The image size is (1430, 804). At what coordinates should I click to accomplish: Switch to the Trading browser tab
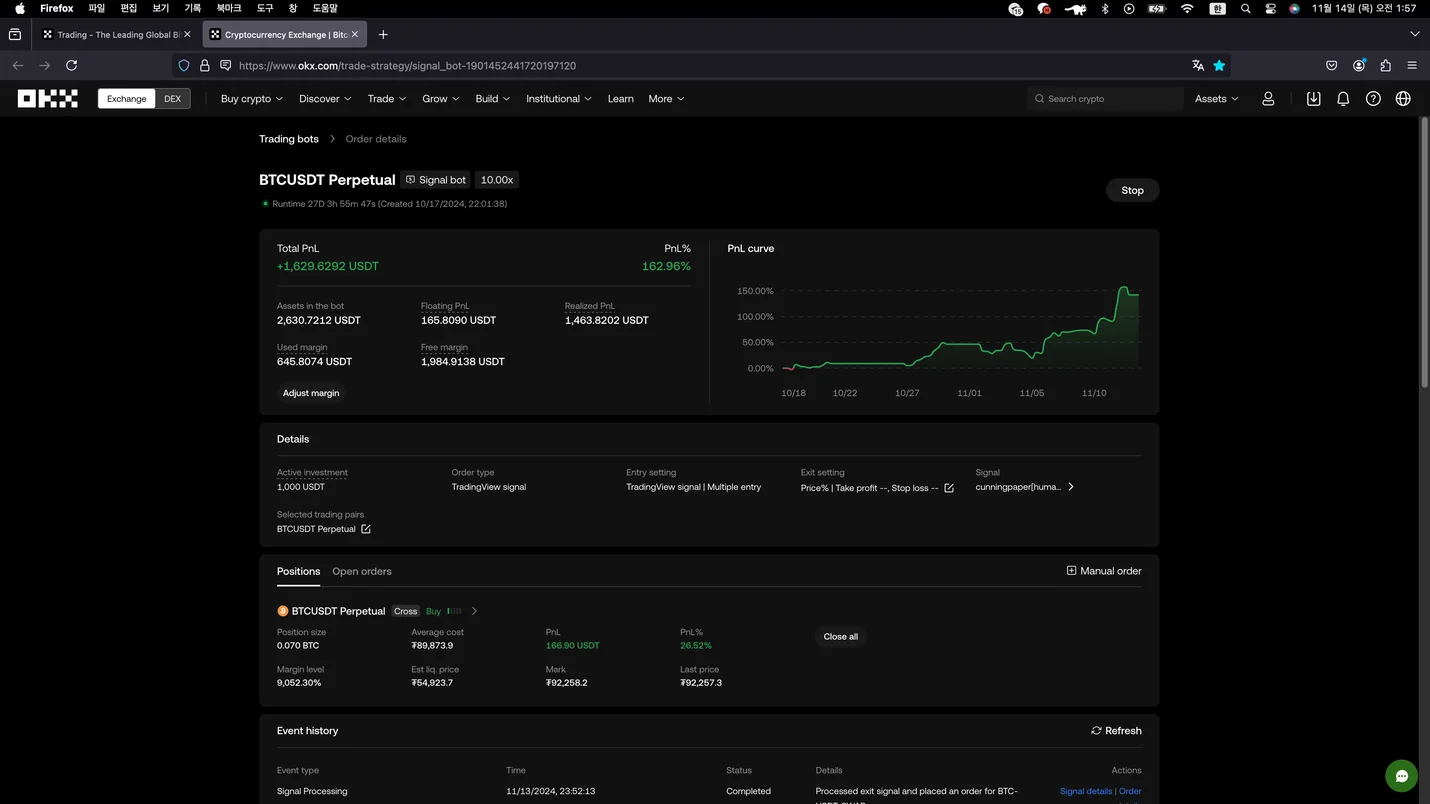tap(117, 34)
